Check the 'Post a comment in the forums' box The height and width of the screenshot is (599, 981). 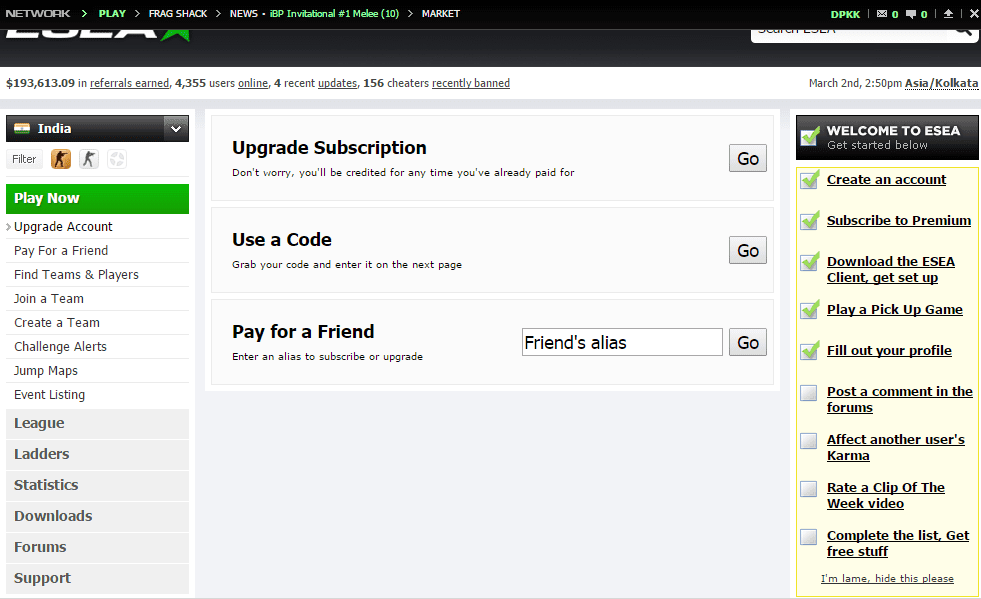point(809,393)
